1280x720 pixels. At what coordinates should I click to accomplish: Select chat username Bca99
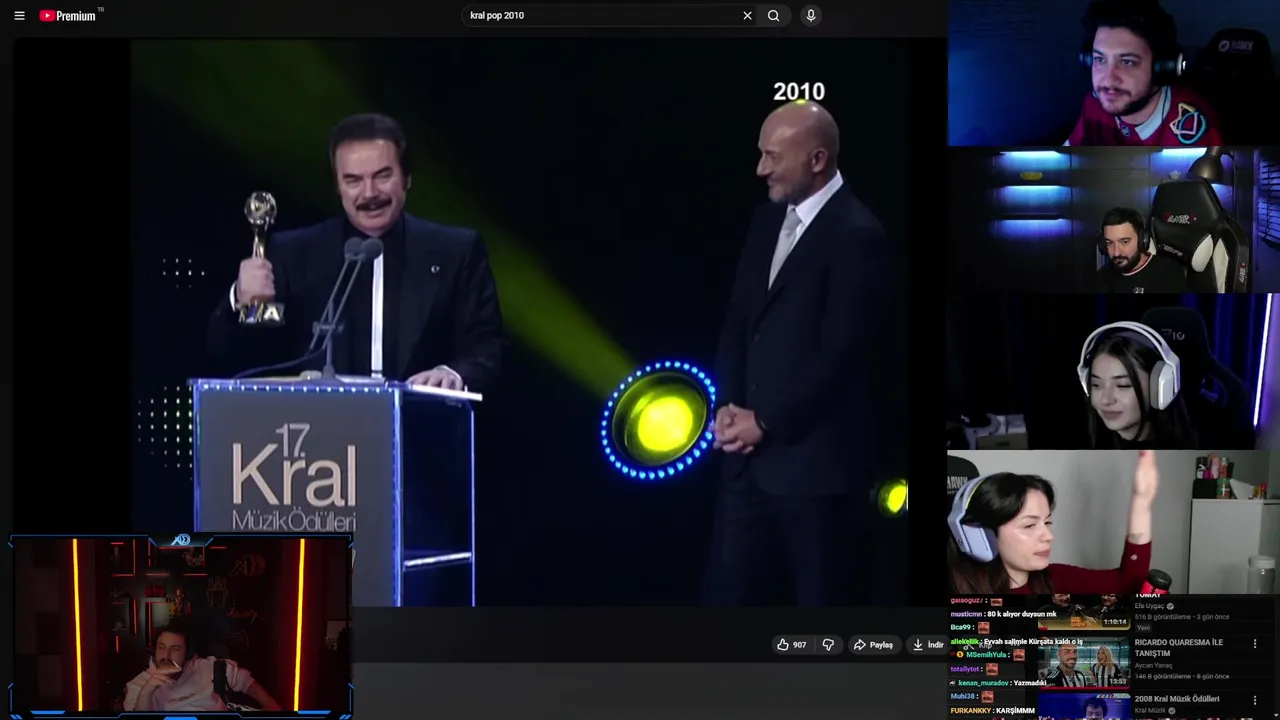[962, 627]
